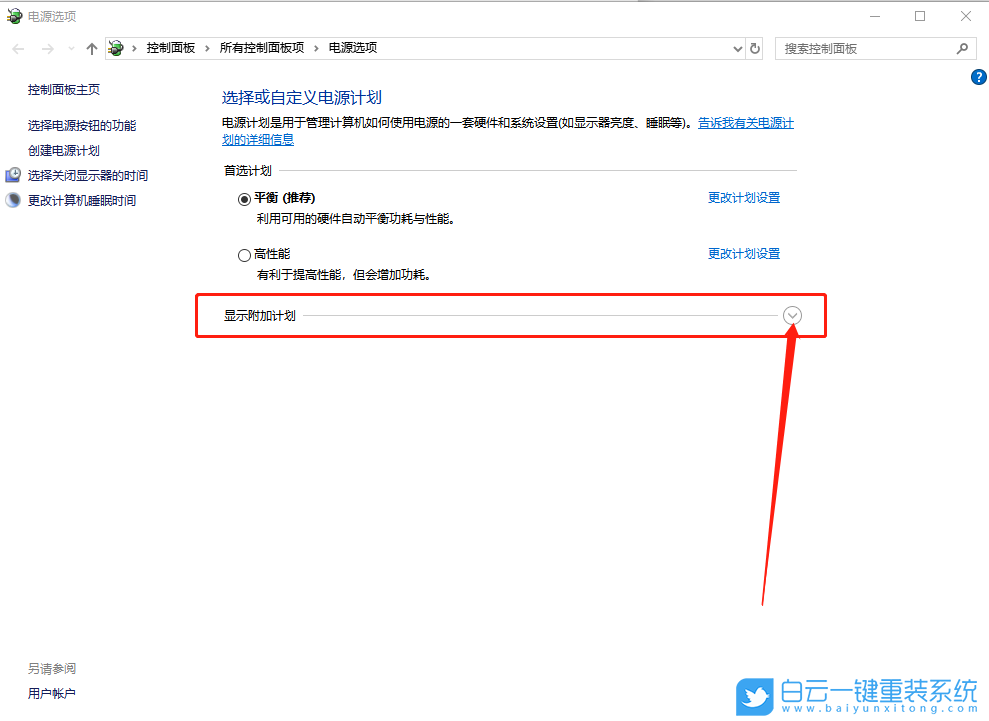The image size is (989, 721).
Task: Open the address bar dropdown arrow
Action: [737, 48]
